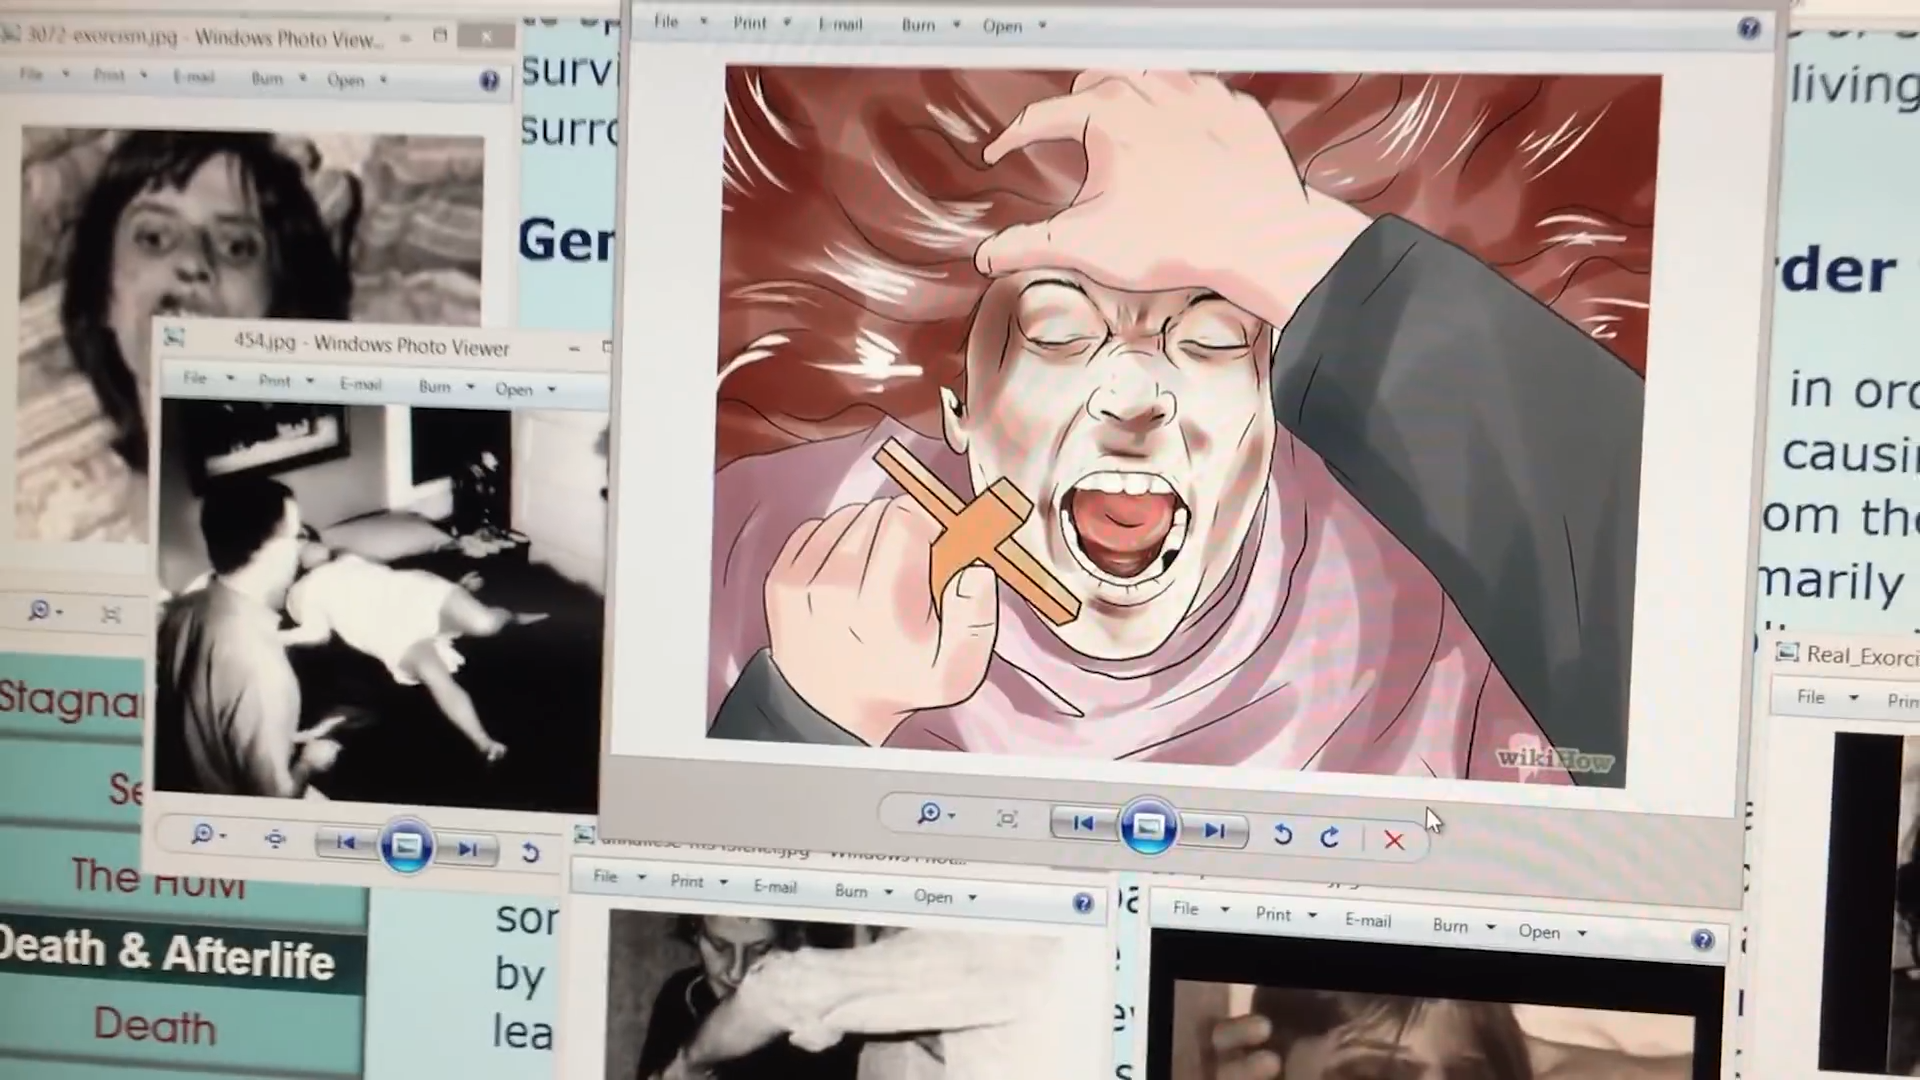Click E-mail in viewer below 454.jpg window
This screenshot has width=1920, height=1080.
click(x=775, y=886)
